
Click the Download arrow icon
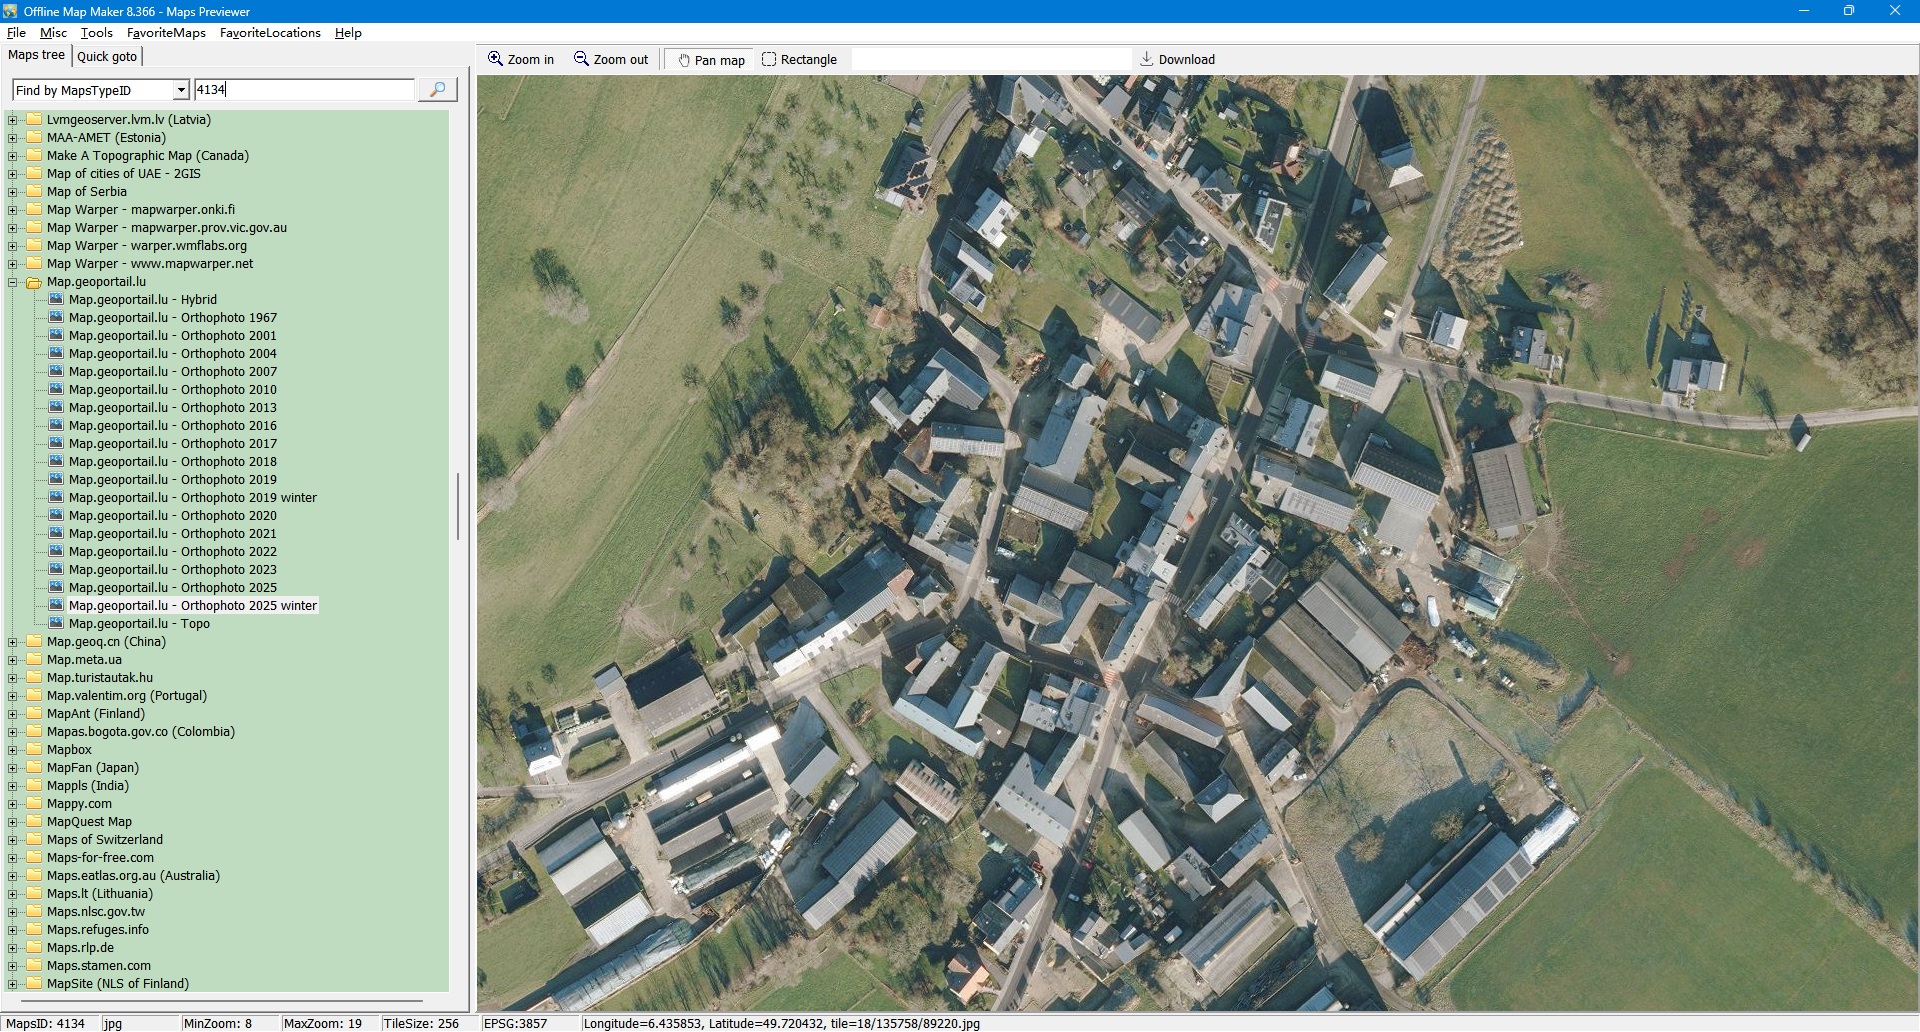(1147, 59)
